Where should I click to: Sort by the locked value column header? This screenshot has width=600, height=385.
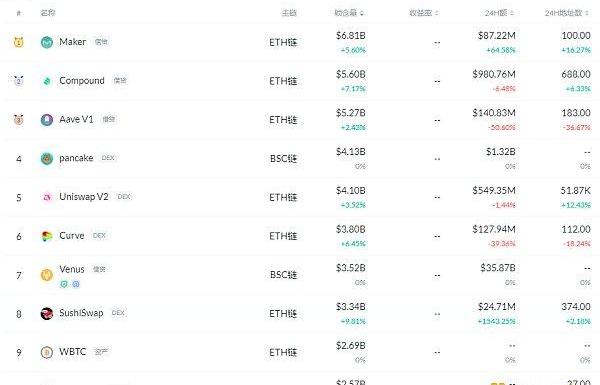click(349, 13)
